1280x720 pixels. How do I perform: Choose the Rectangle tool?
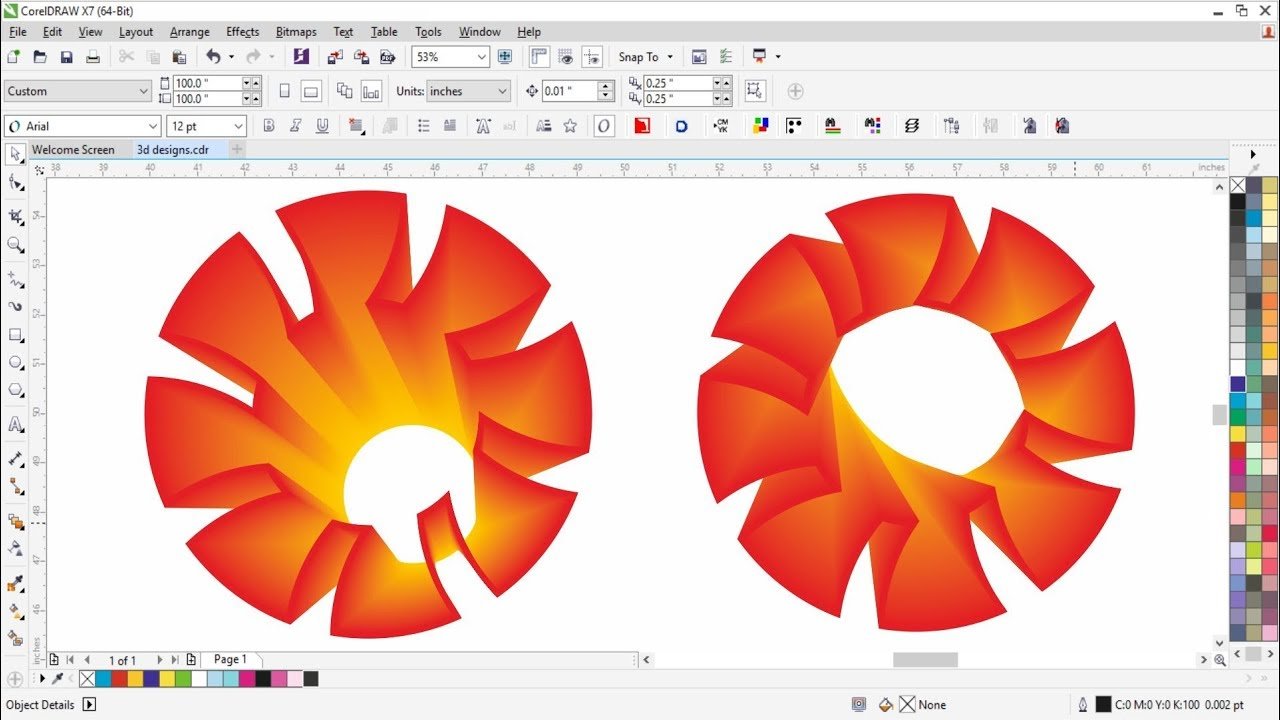click(15, 335)
